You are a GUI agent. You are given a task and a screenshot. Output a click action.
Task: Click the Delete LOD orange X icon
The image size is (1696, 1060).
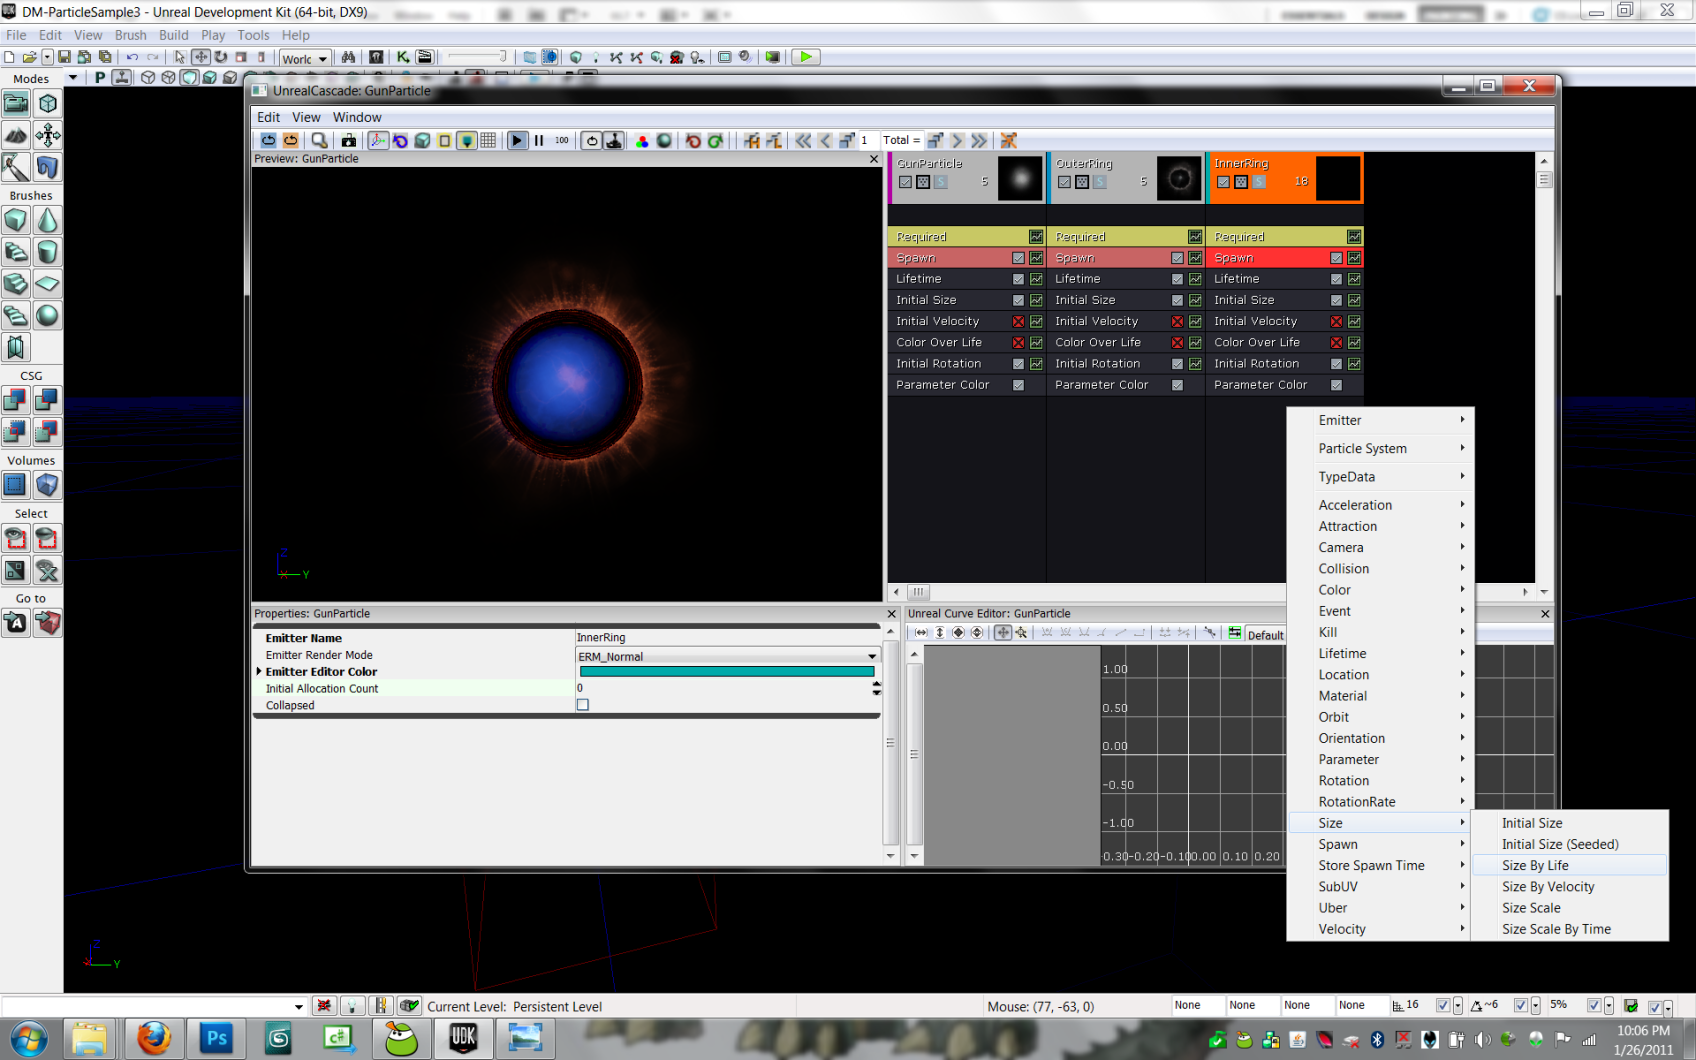pyautogui.click(x=1009, y=141)
